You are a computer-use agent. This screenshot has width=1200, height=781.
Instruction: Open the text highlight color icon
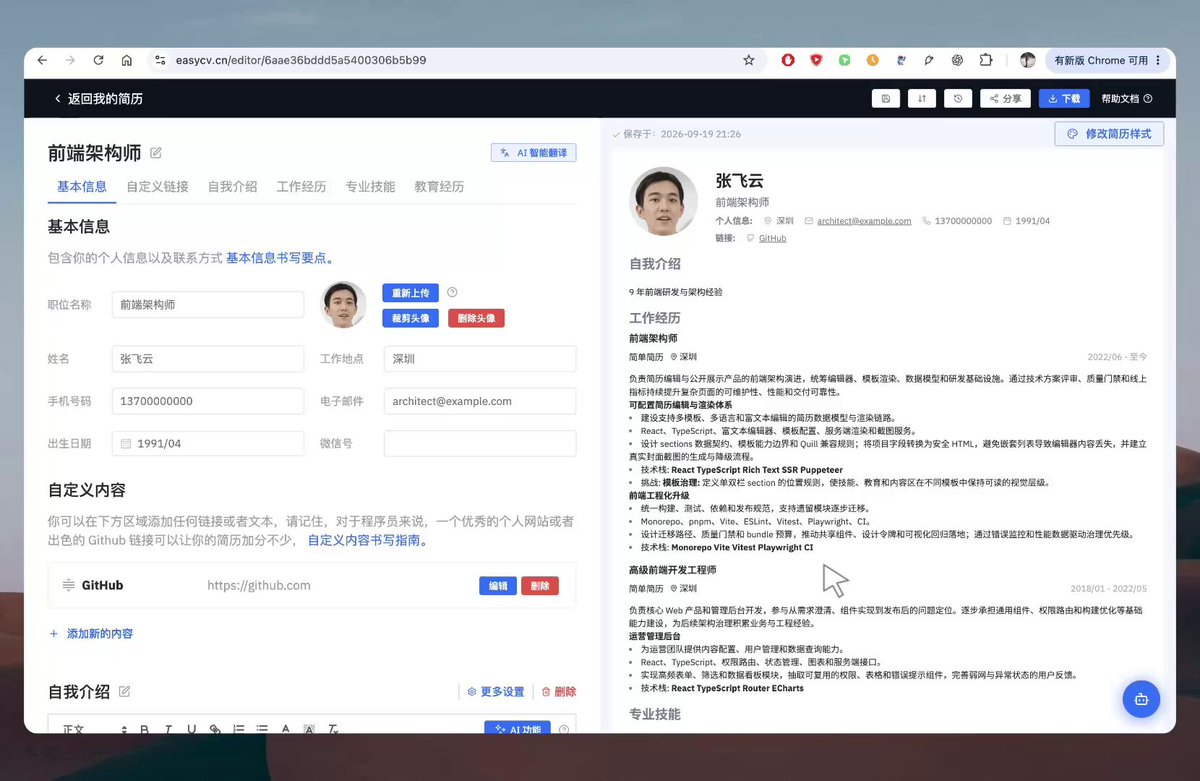[309, 729]
